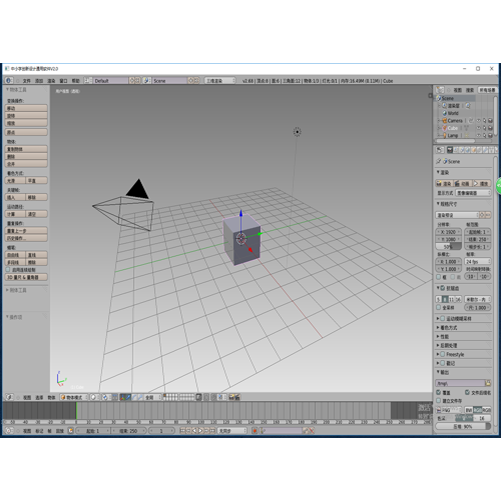Viewport: 501px width, 501px height.
Task: Click the outliner horizontal scrollbar
Action: tap(455, 141)
